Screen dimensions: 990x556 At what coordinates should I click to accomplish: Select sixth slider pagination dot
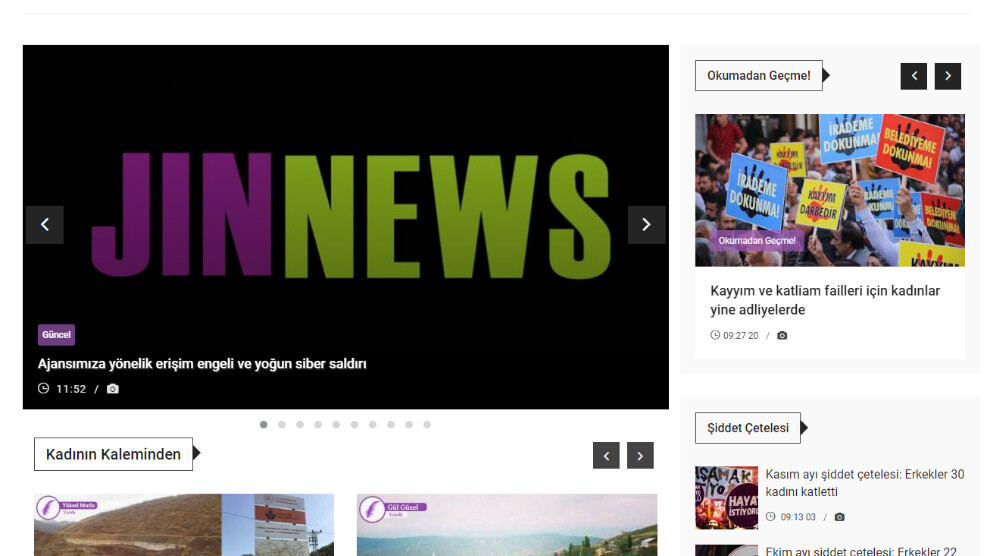355,425
